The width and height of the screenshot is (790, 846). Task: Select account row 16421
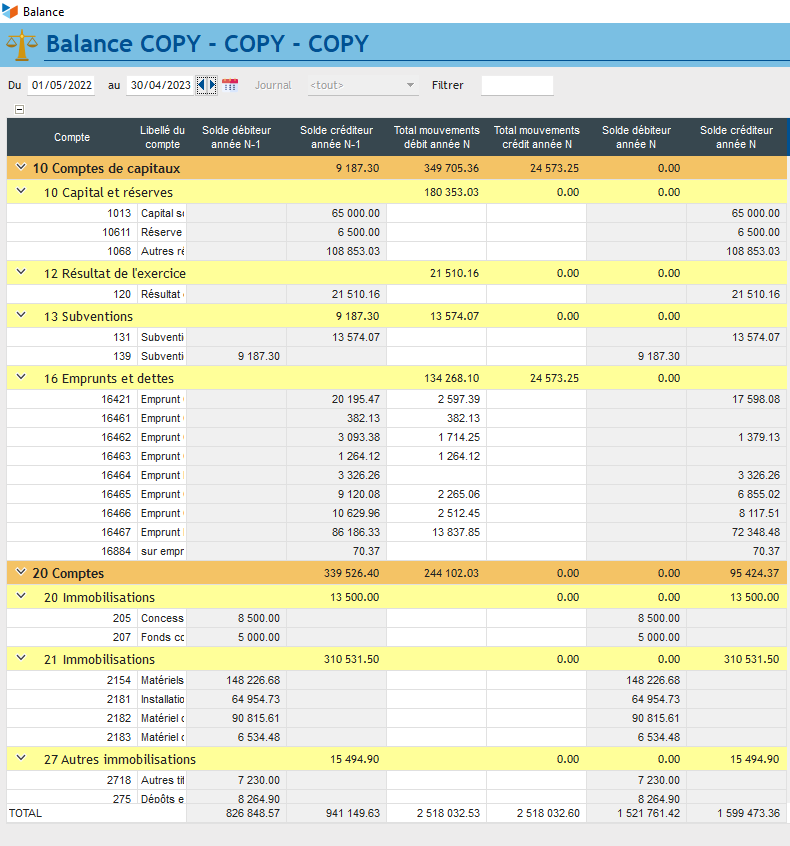pos(117,400)
